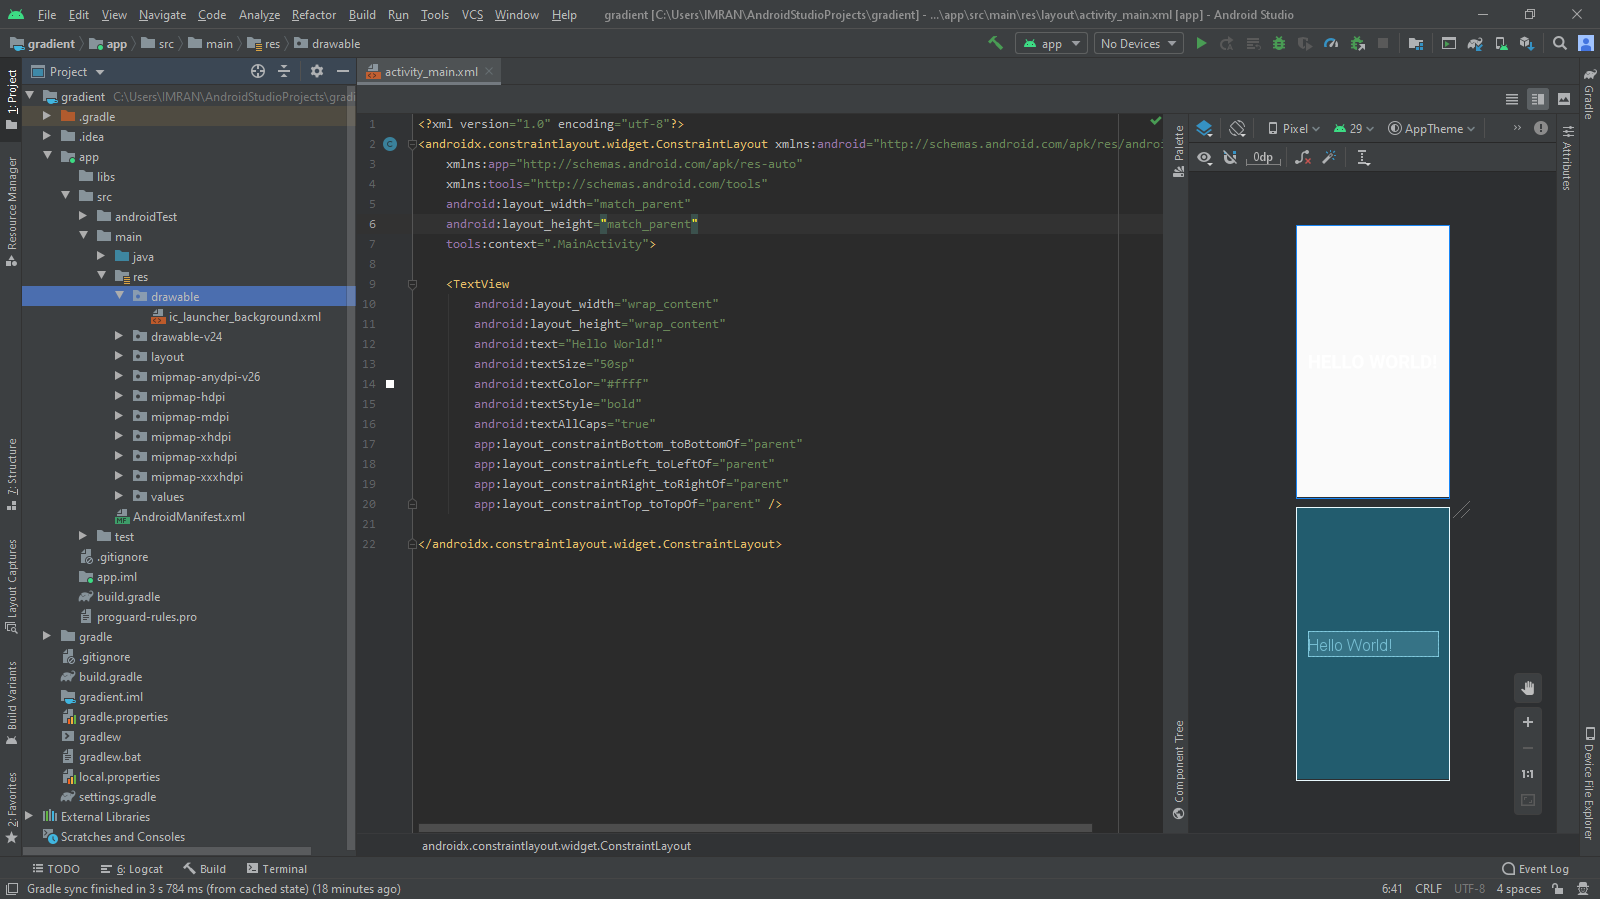The height and width of the screenshot is (899, 1600).
Task: Select the activity_main.xml editor tab
Action: point(431,72)
